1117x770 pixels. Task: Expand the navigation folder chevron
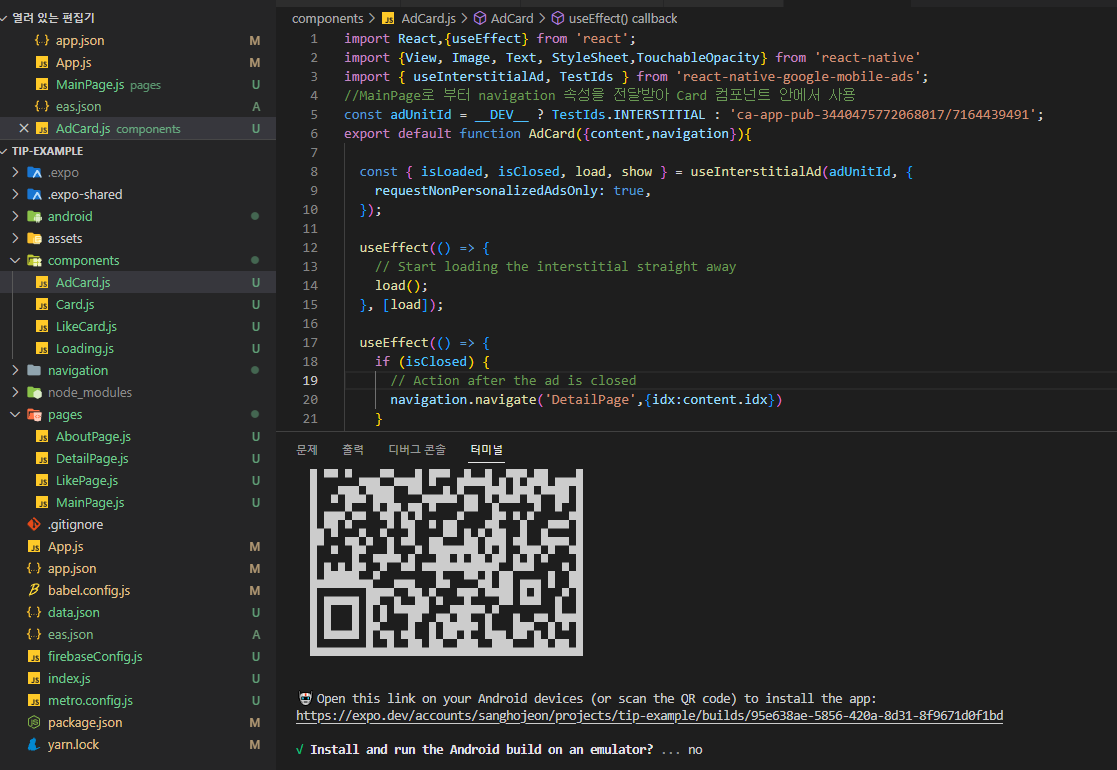point(16,370)
